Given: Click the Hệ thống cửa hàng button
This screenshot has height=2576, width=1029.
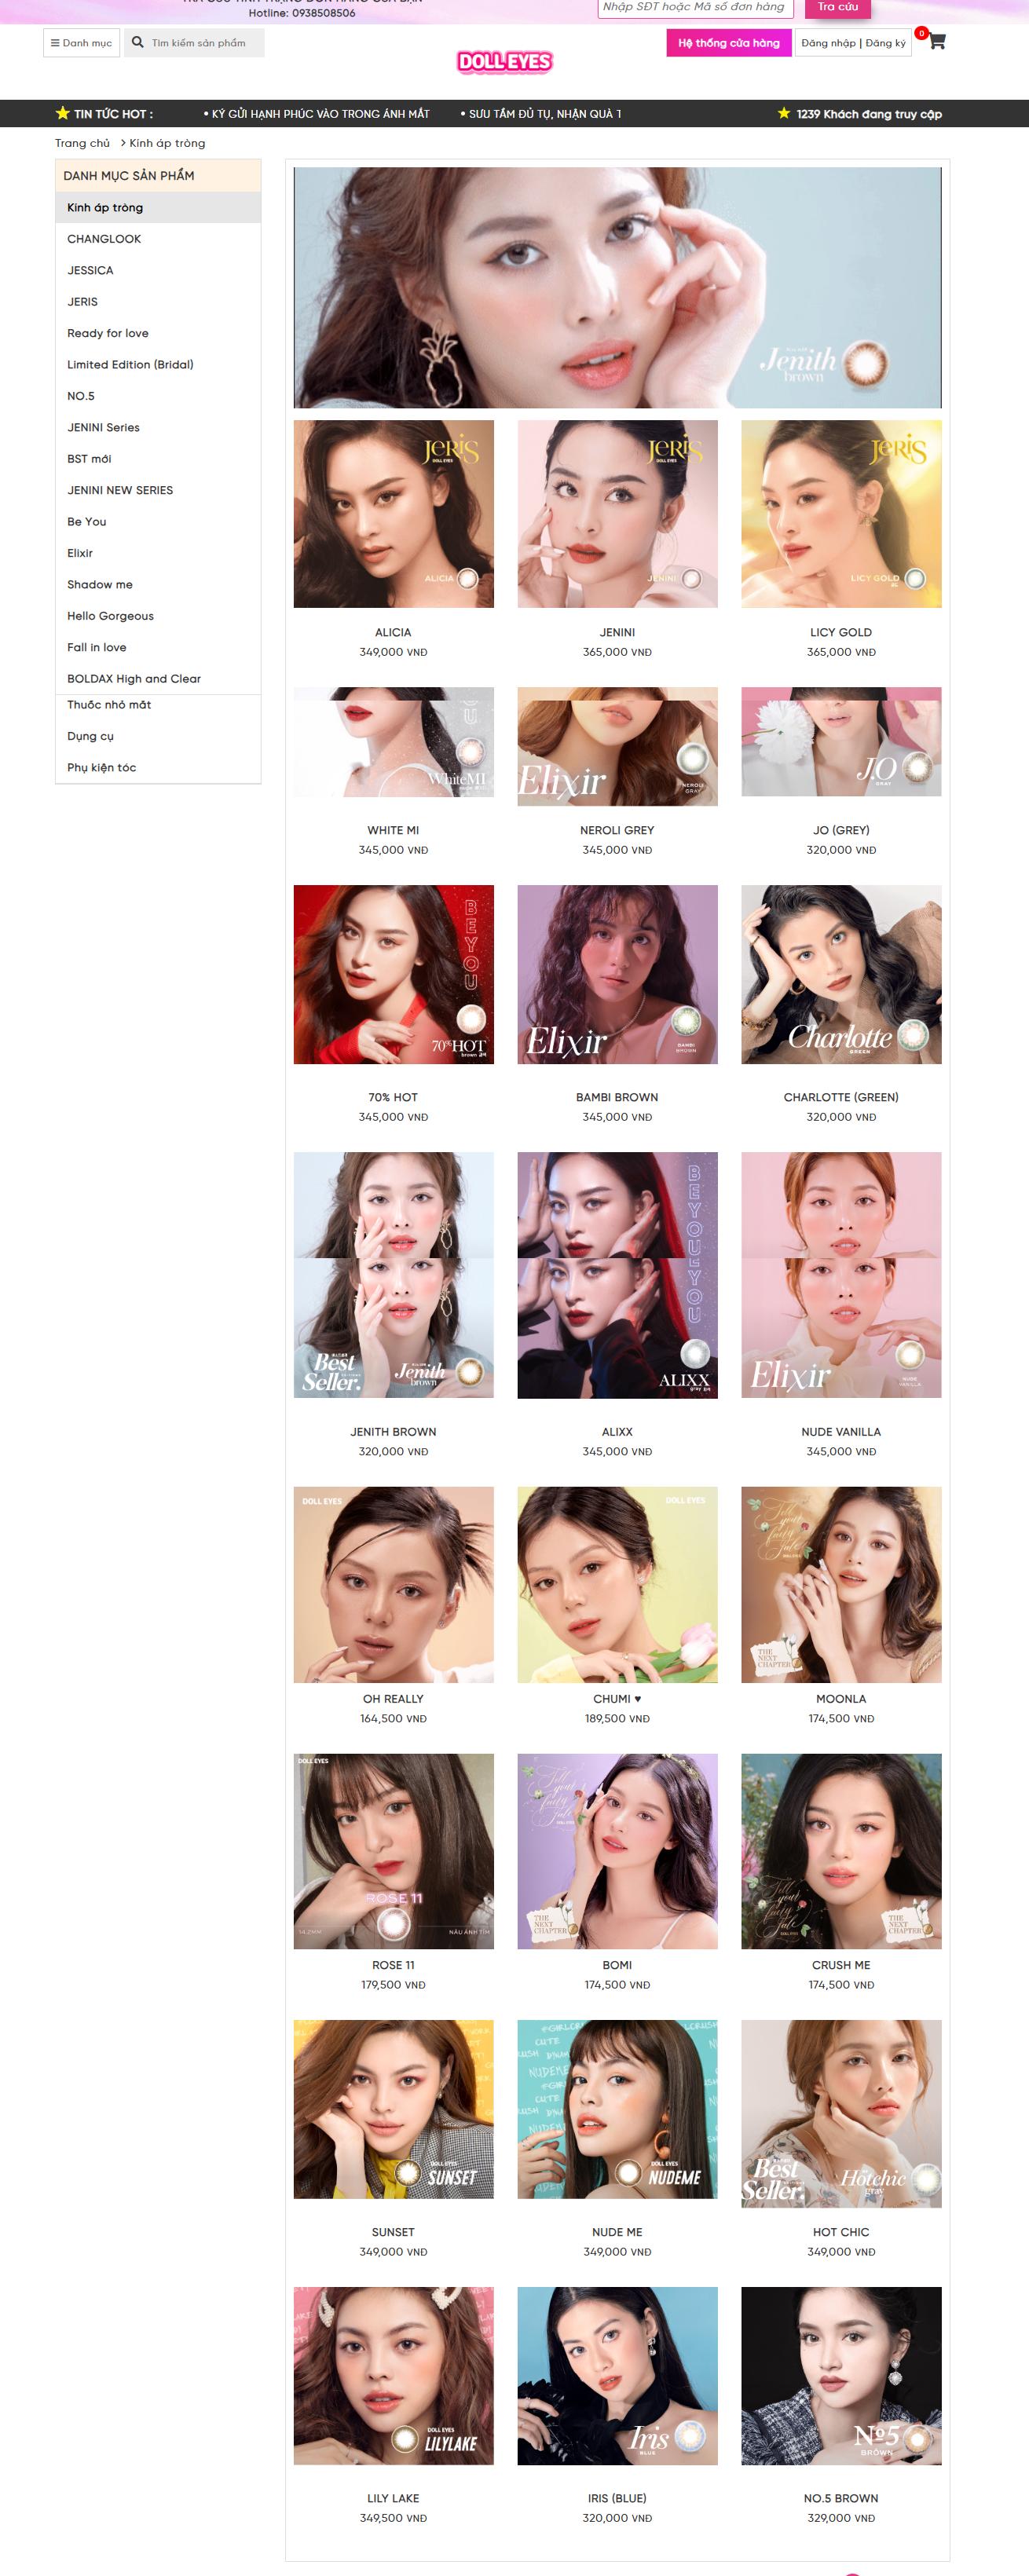Looking at the screenshot, I should [x=729, y=43].
